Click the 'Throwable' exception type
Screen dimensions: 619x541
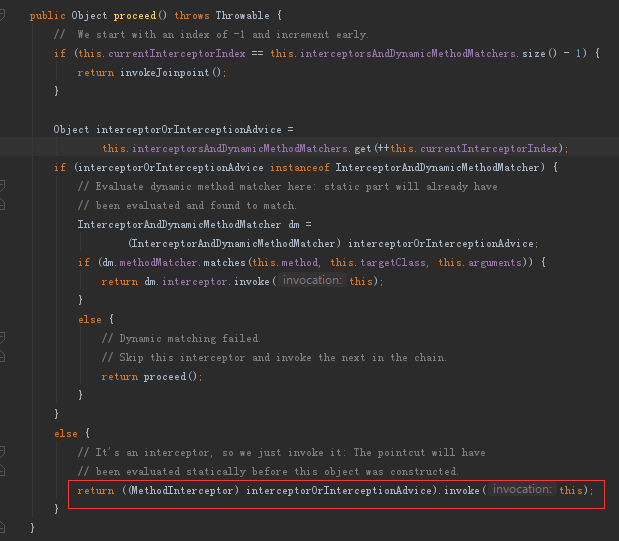[x=242, y=16]
